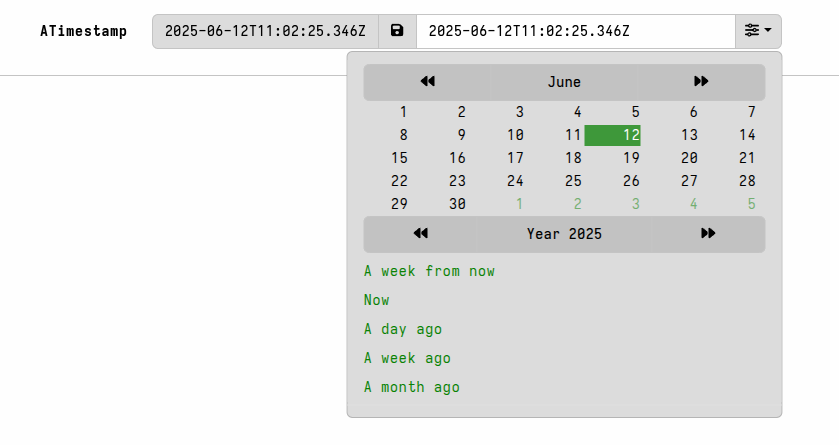839x445 pixels.
Task: Select the "Now" shortcut link
Action: [x=377, y=300]
